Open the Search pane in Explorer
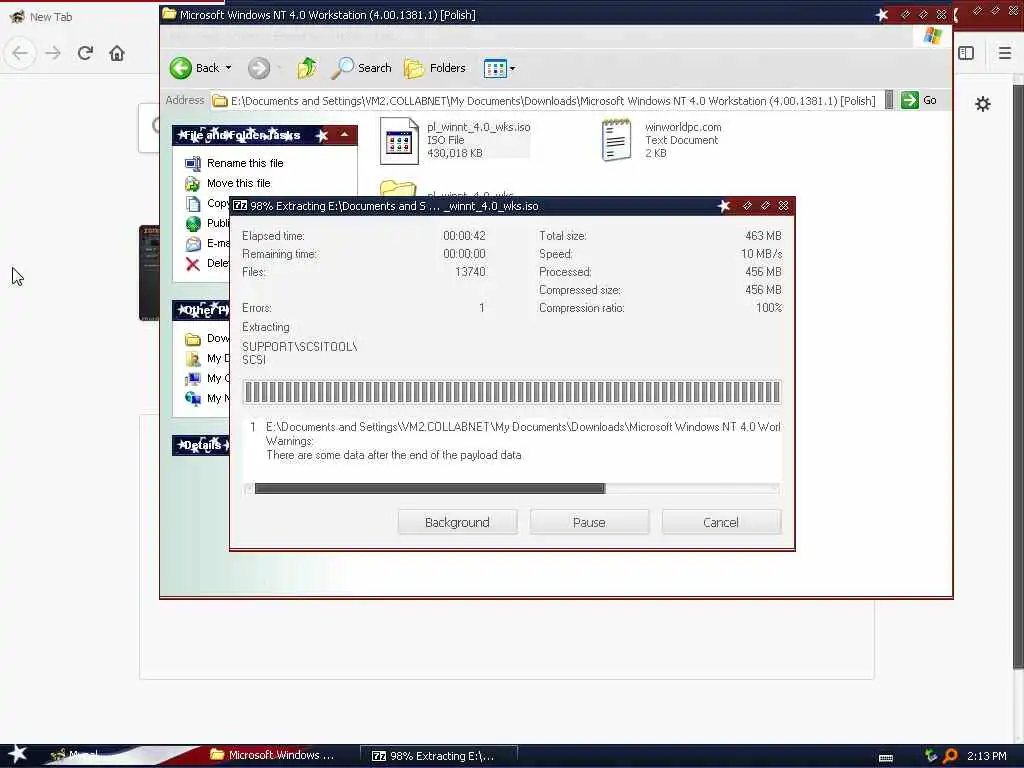The image size is (1024, 768). point(362,68)
